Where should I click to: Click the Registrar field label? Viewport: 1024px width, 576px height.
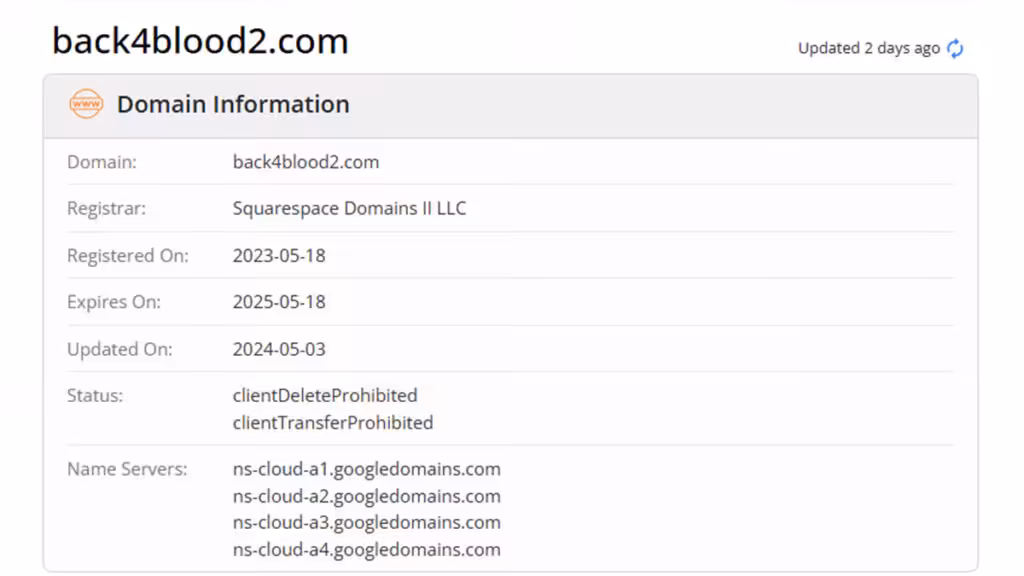pyautogui.click(x=106, y=209)
